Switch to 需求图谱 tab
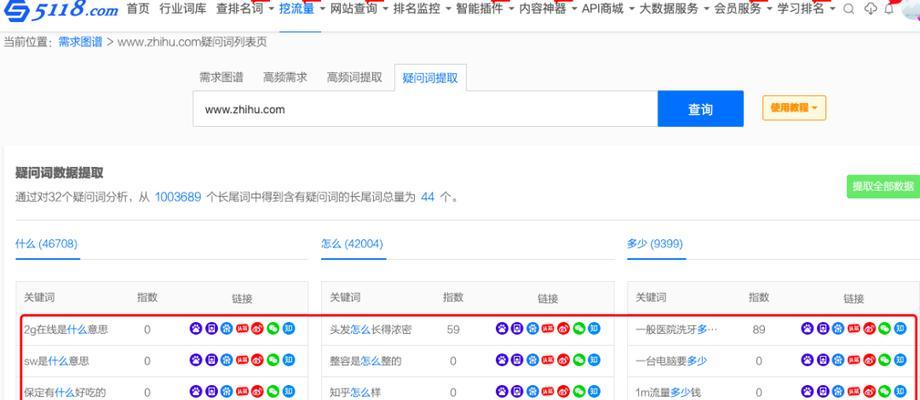The height and width of the screenshot is (400, 920). pyautogui.click(x=221, y=77)
